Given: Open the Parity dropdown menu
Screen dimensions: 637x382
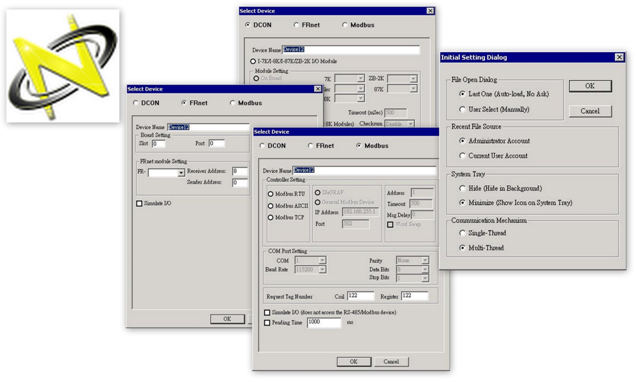Looking at the screenshot, I should click(425, 260).
